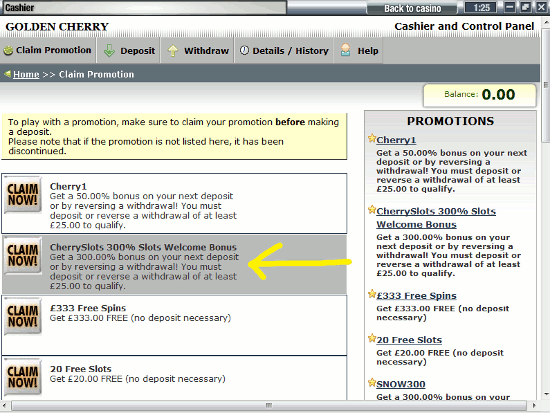The image size is (550, 413).
Task: Click the PROMOTIONS panel heading
Action: 450,121
